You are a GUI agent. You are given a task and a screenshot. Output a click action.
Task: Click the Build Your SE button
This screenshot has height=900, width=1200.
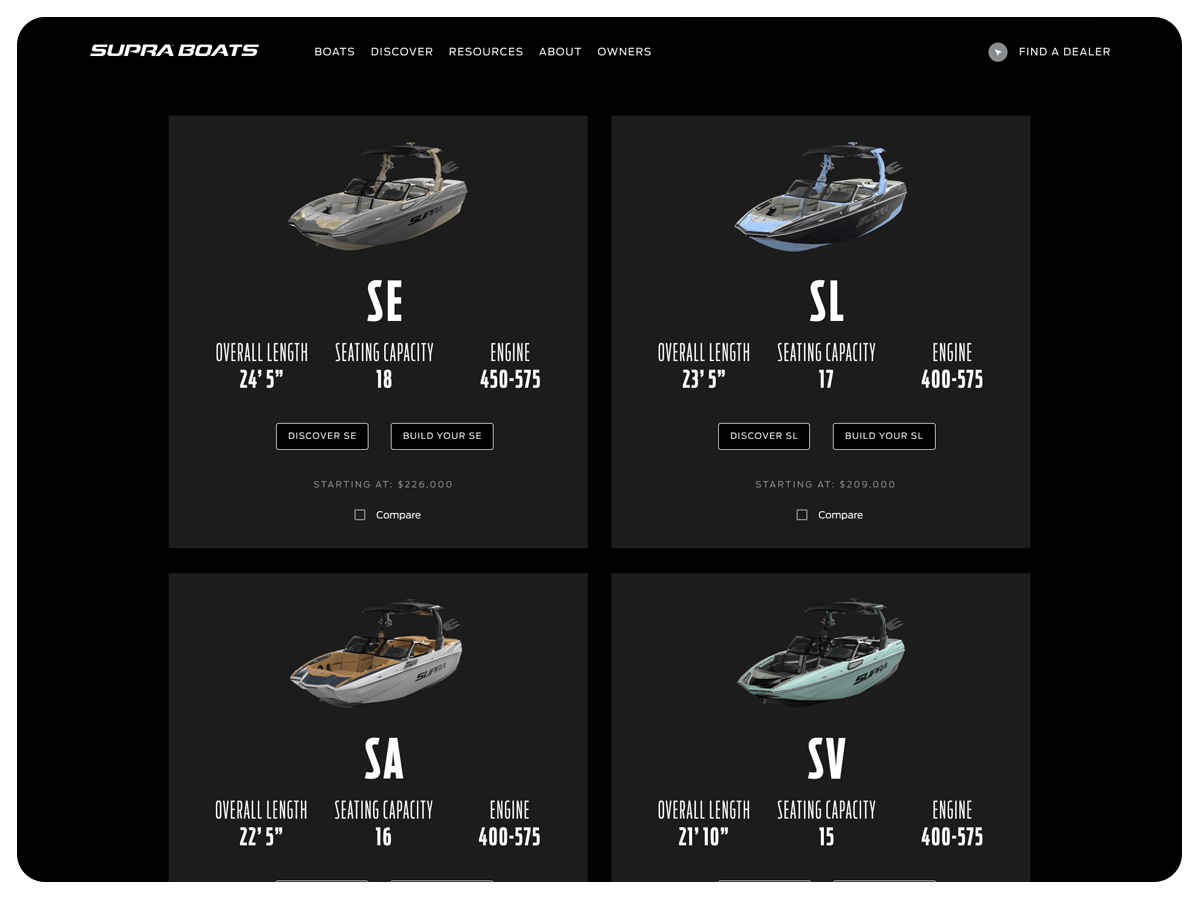pos(442,436)
